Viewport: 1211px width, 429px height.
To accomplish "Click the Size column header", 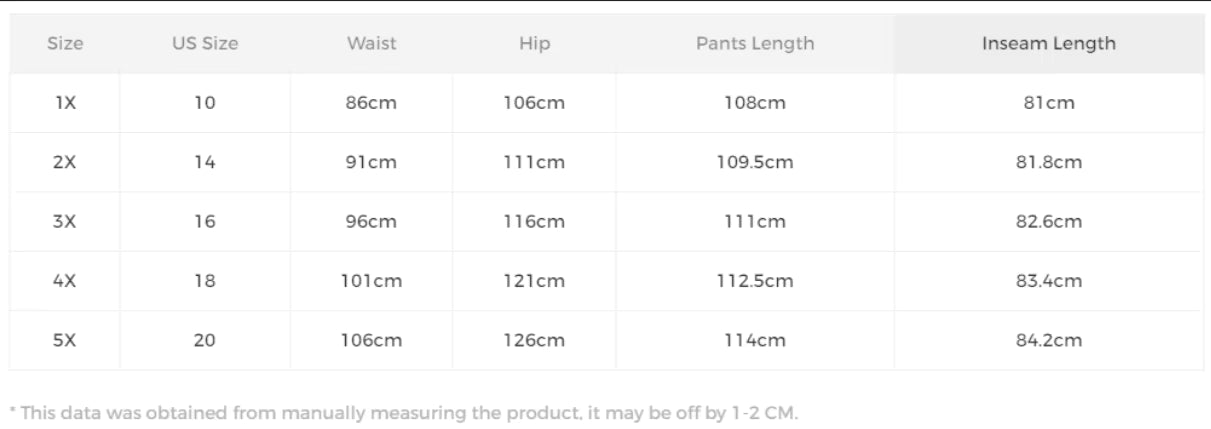I will point(65,44).
